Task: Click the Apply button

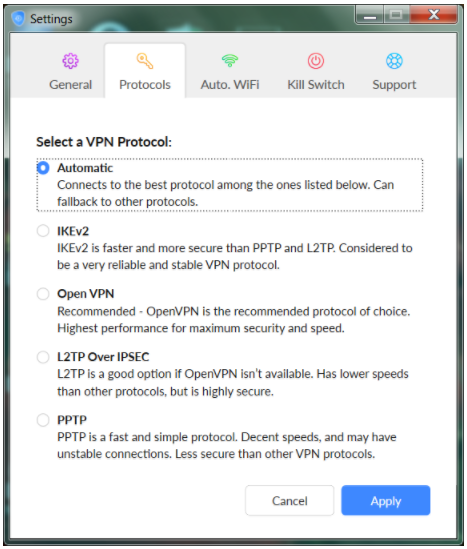Action: point(385,500)
